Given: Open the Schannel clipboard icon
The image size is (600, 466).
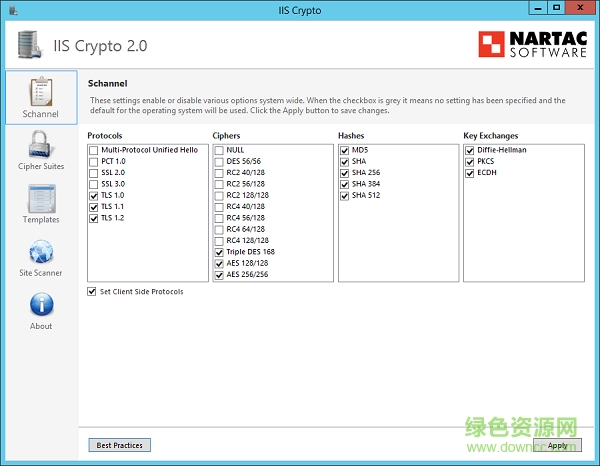Looking at the screenshot, I should [40, 92].
